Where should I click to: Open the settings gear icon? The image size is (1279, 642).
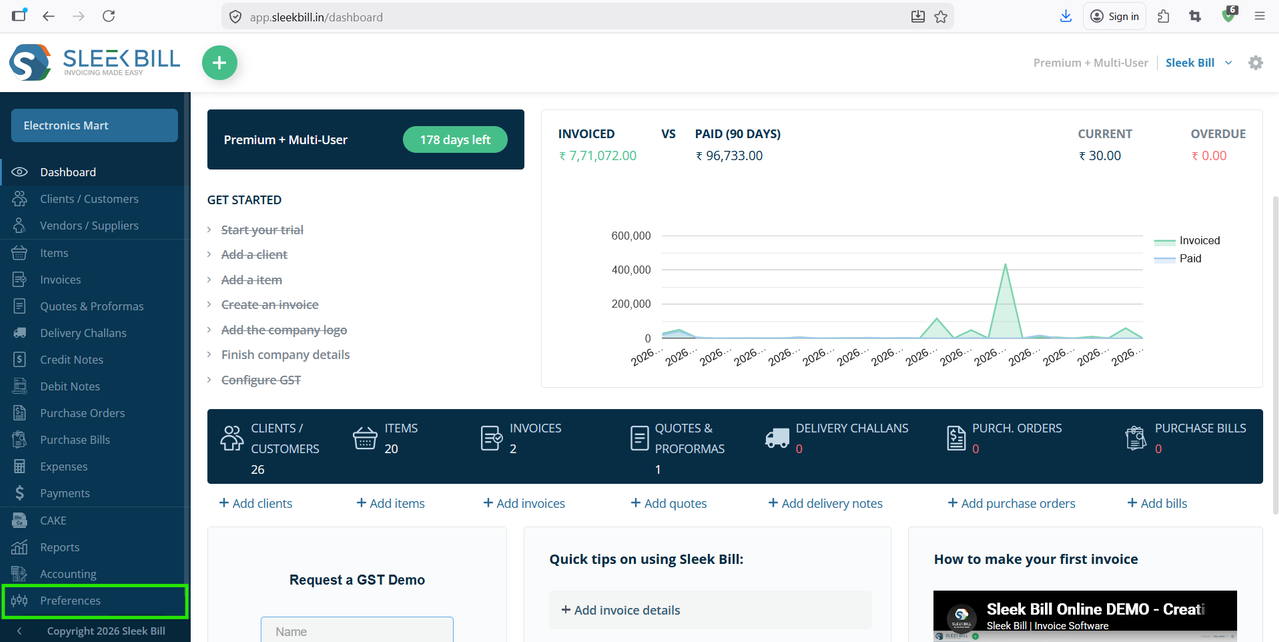(1256, 63)
